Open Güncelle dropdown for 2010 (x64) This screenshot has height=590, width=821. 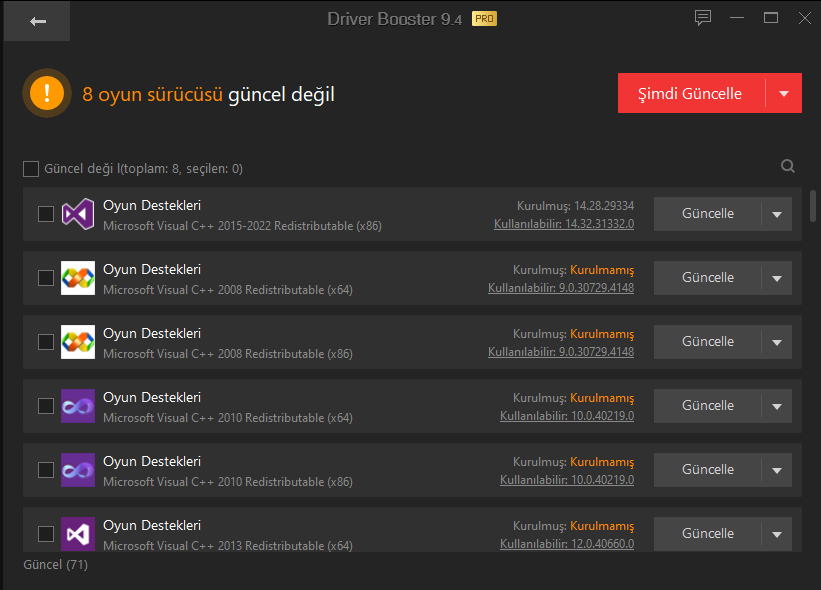(x=777, y=406)
